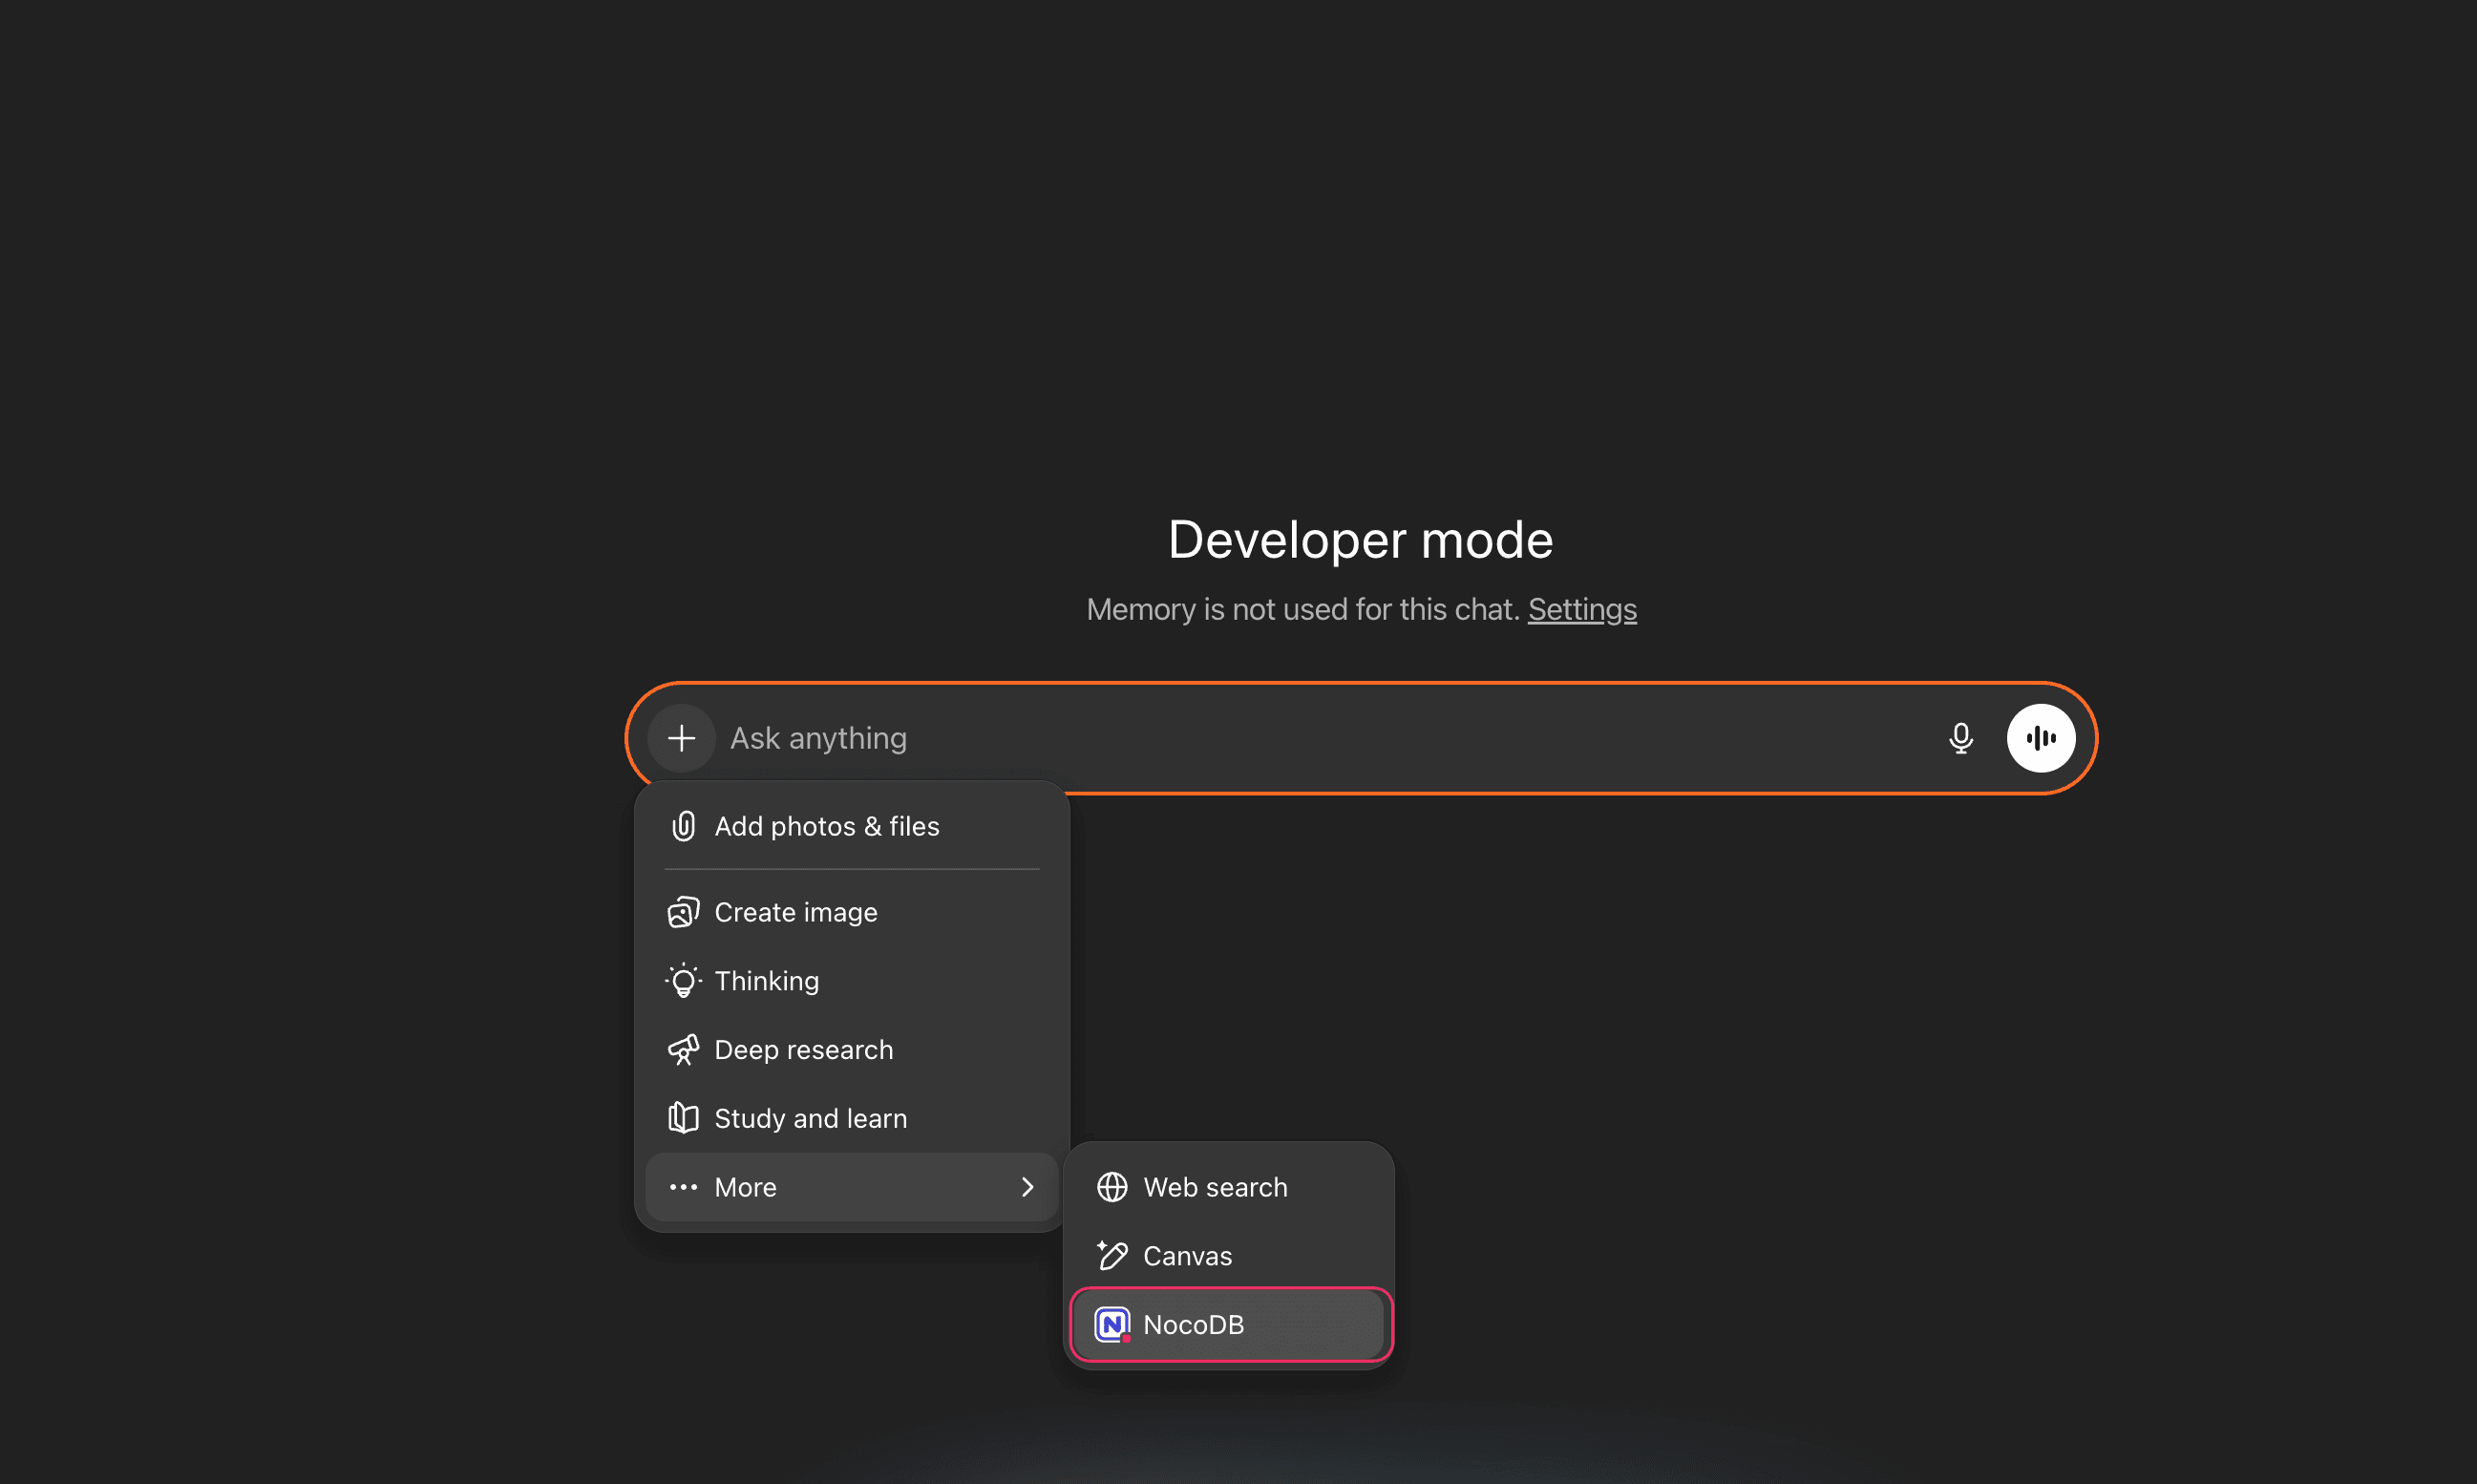Click the Create image icon
Image resolution: width=2477 pixels, height=1484 pixels.
(683, 912)
